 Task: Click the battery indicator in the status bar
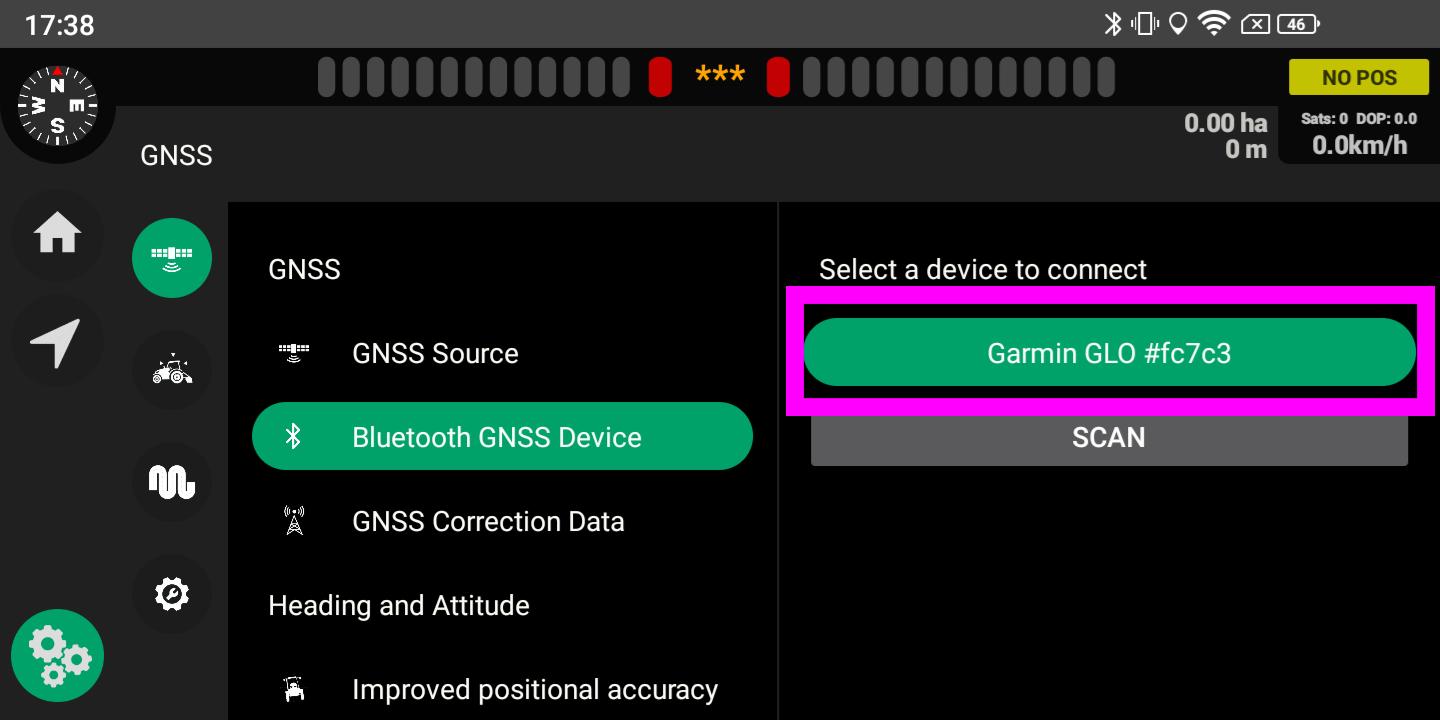[1297, 23]
